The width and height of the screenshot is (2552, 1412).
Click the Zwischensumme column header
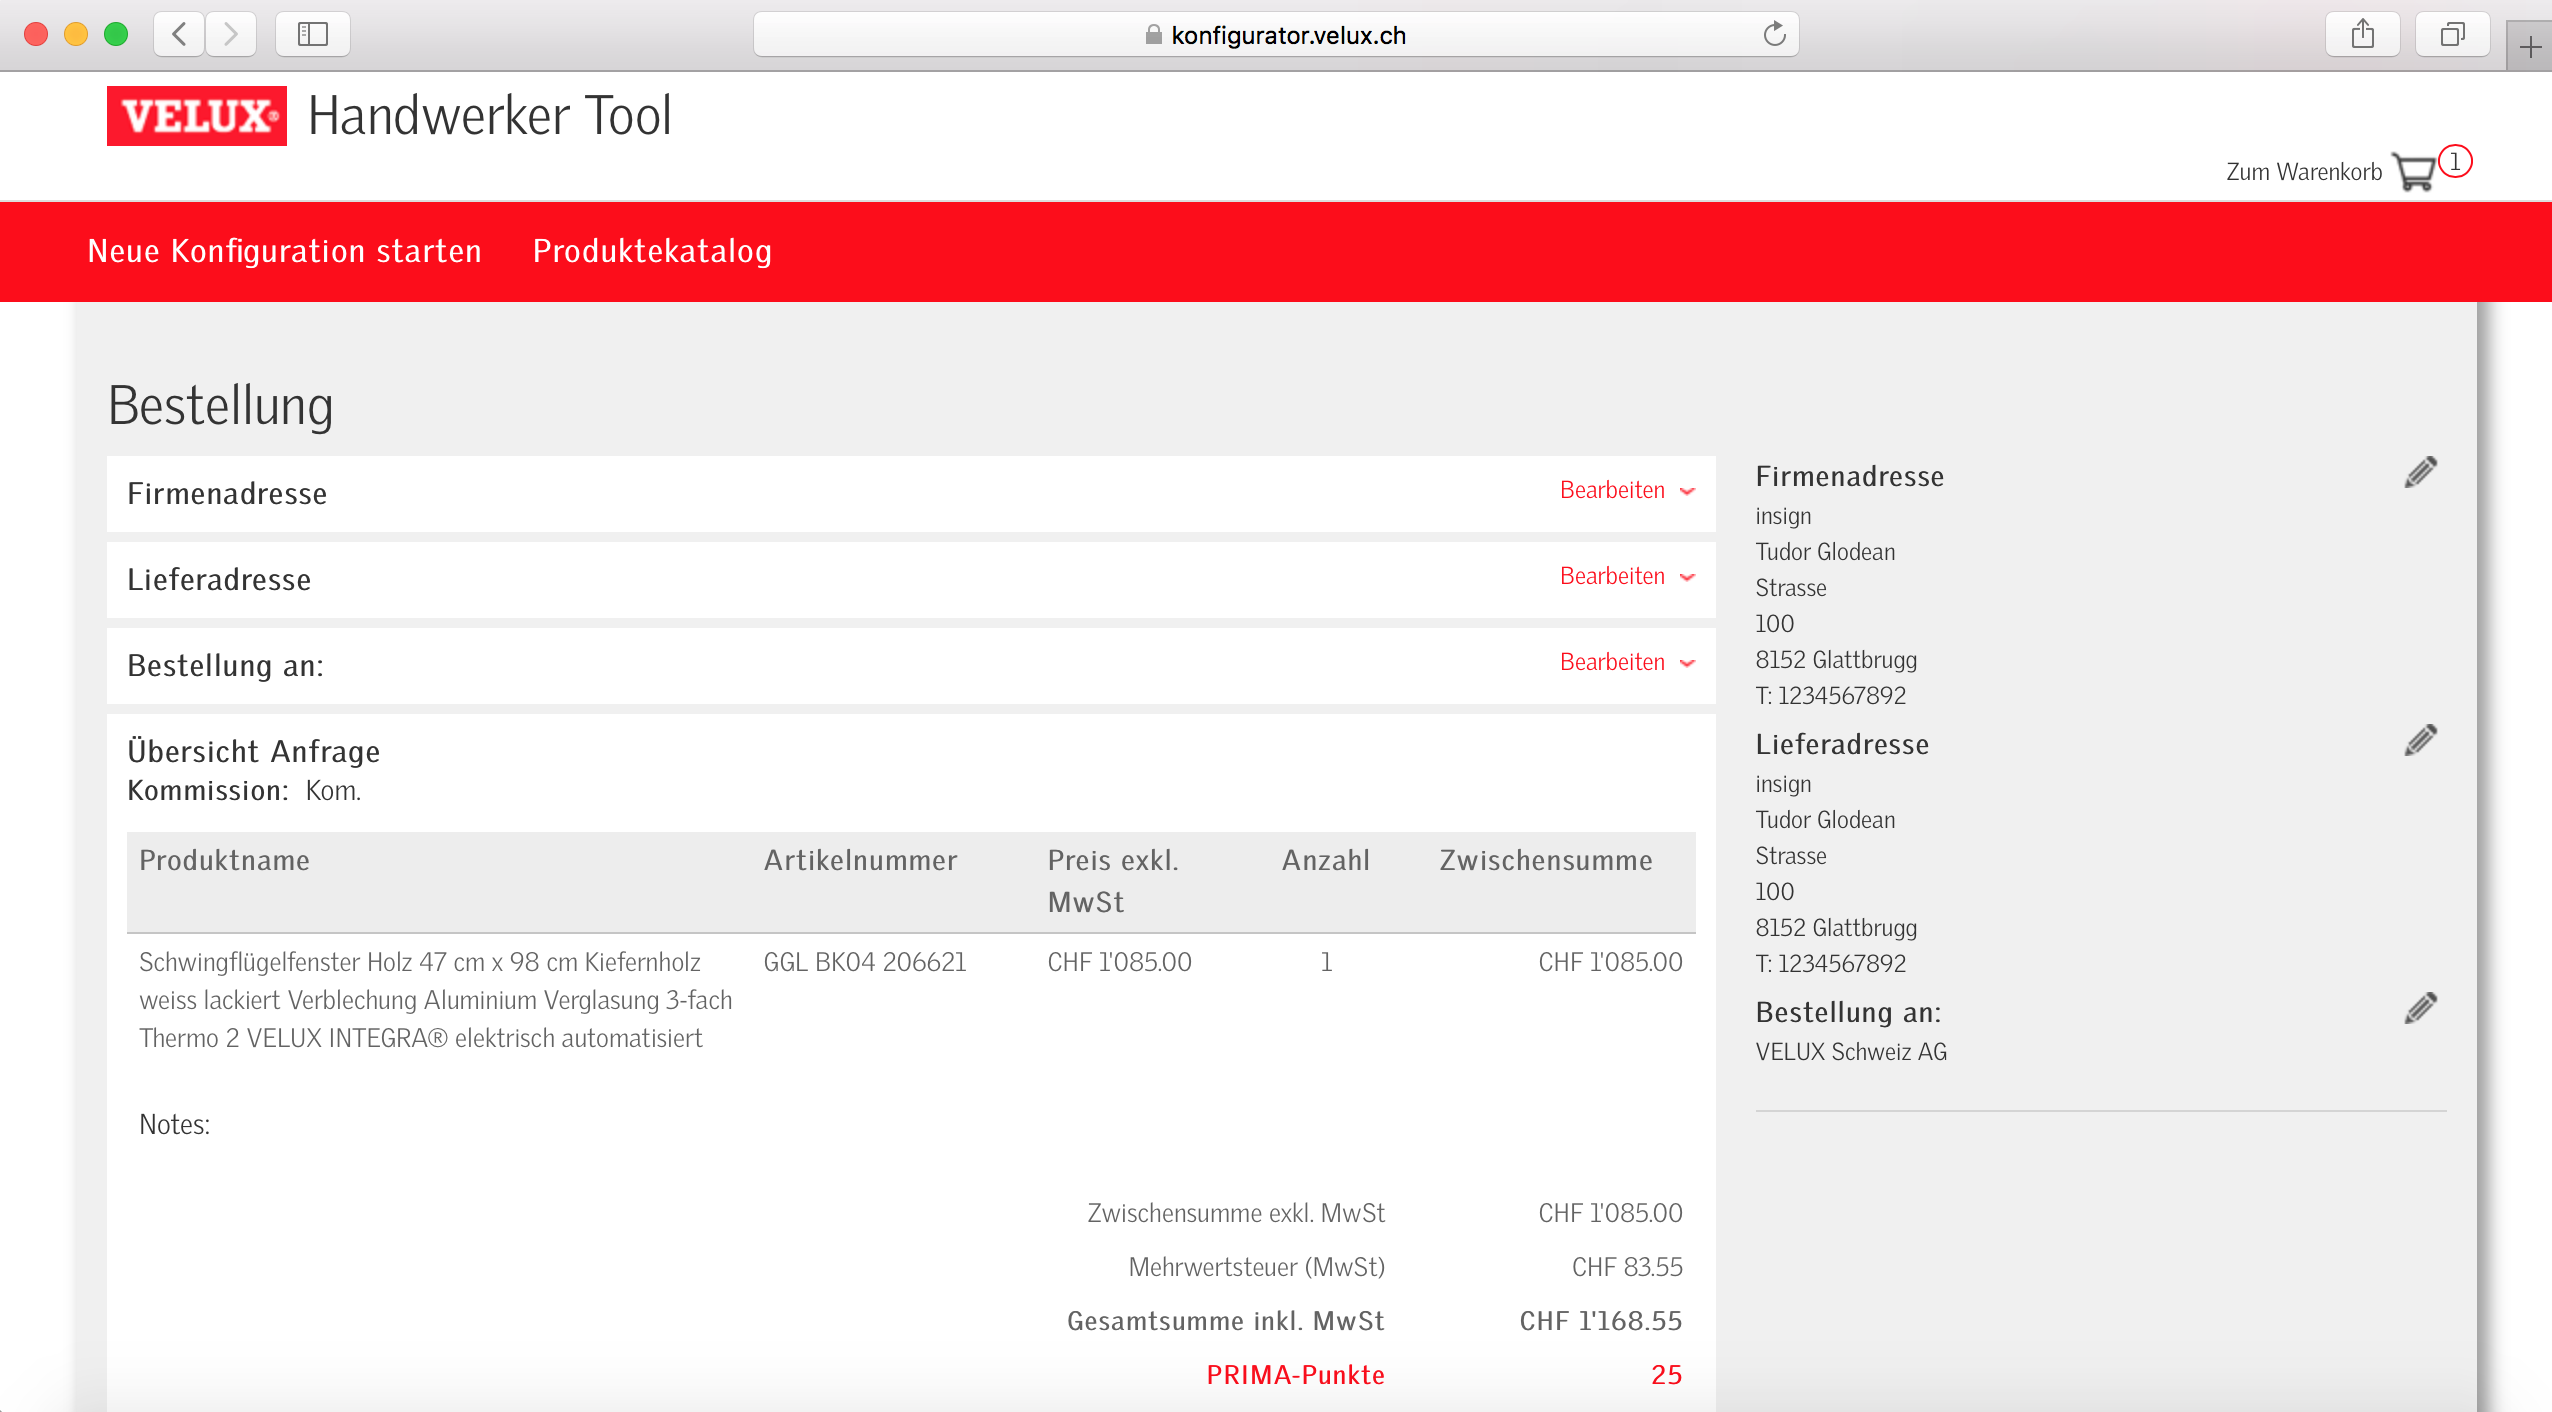coord(1546,860)
